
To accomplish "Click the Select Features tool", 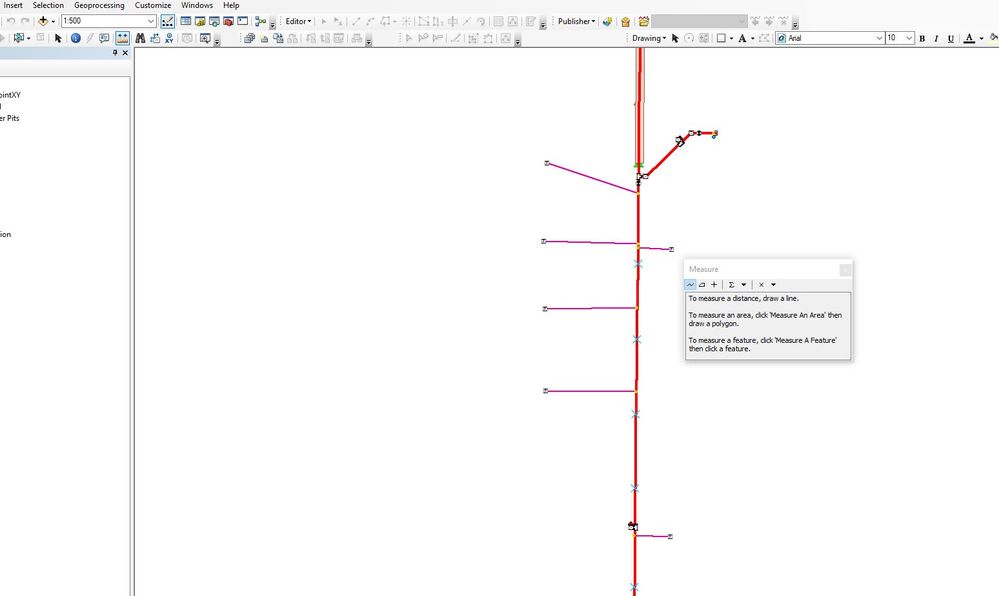I will pyautogui.click(x=19, y=38).
